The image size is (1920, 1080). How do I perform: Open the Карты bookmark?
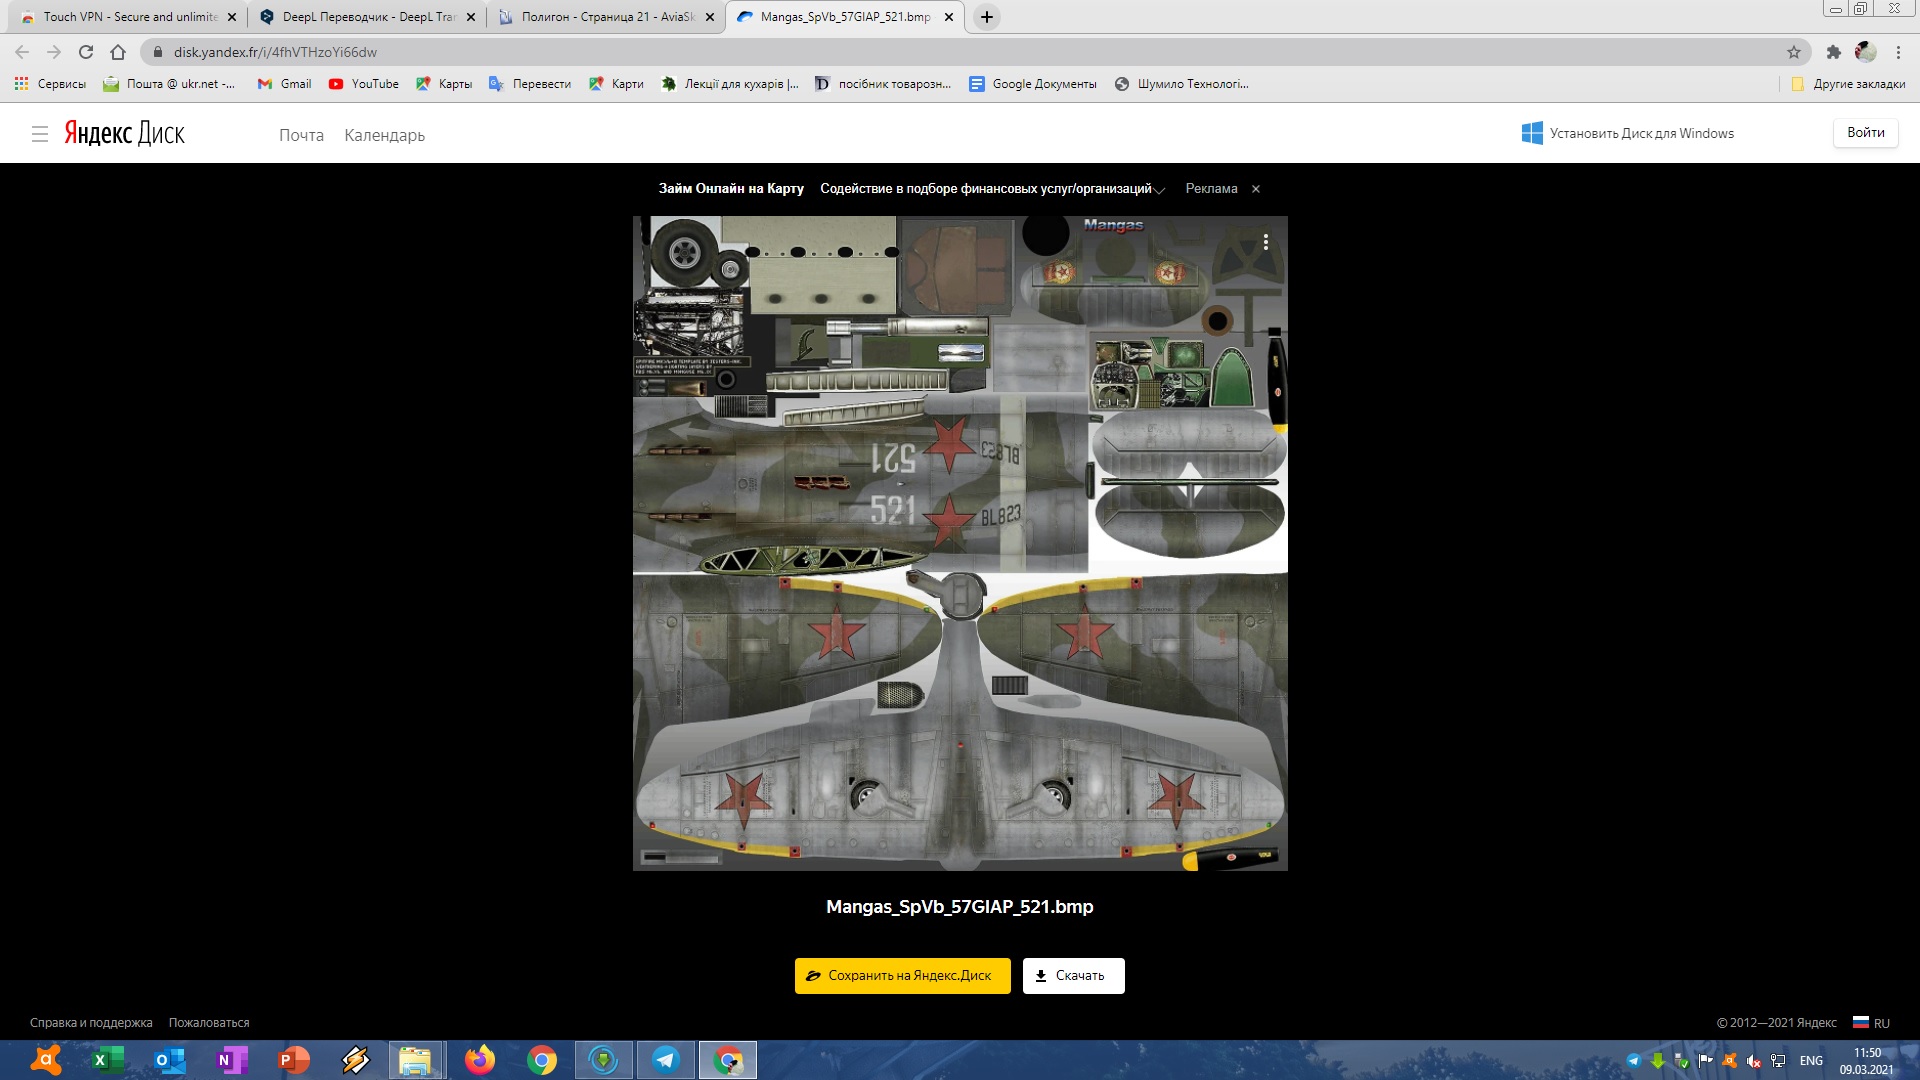coord(444,84)
